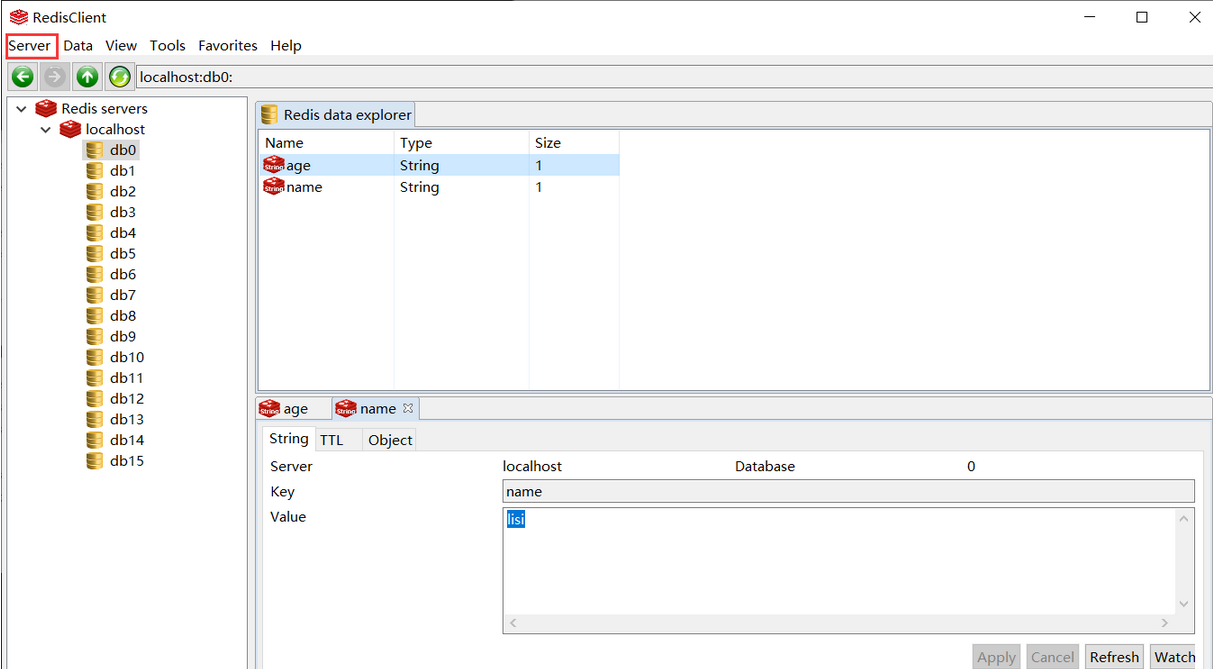Select the name key row

point(439,187)
